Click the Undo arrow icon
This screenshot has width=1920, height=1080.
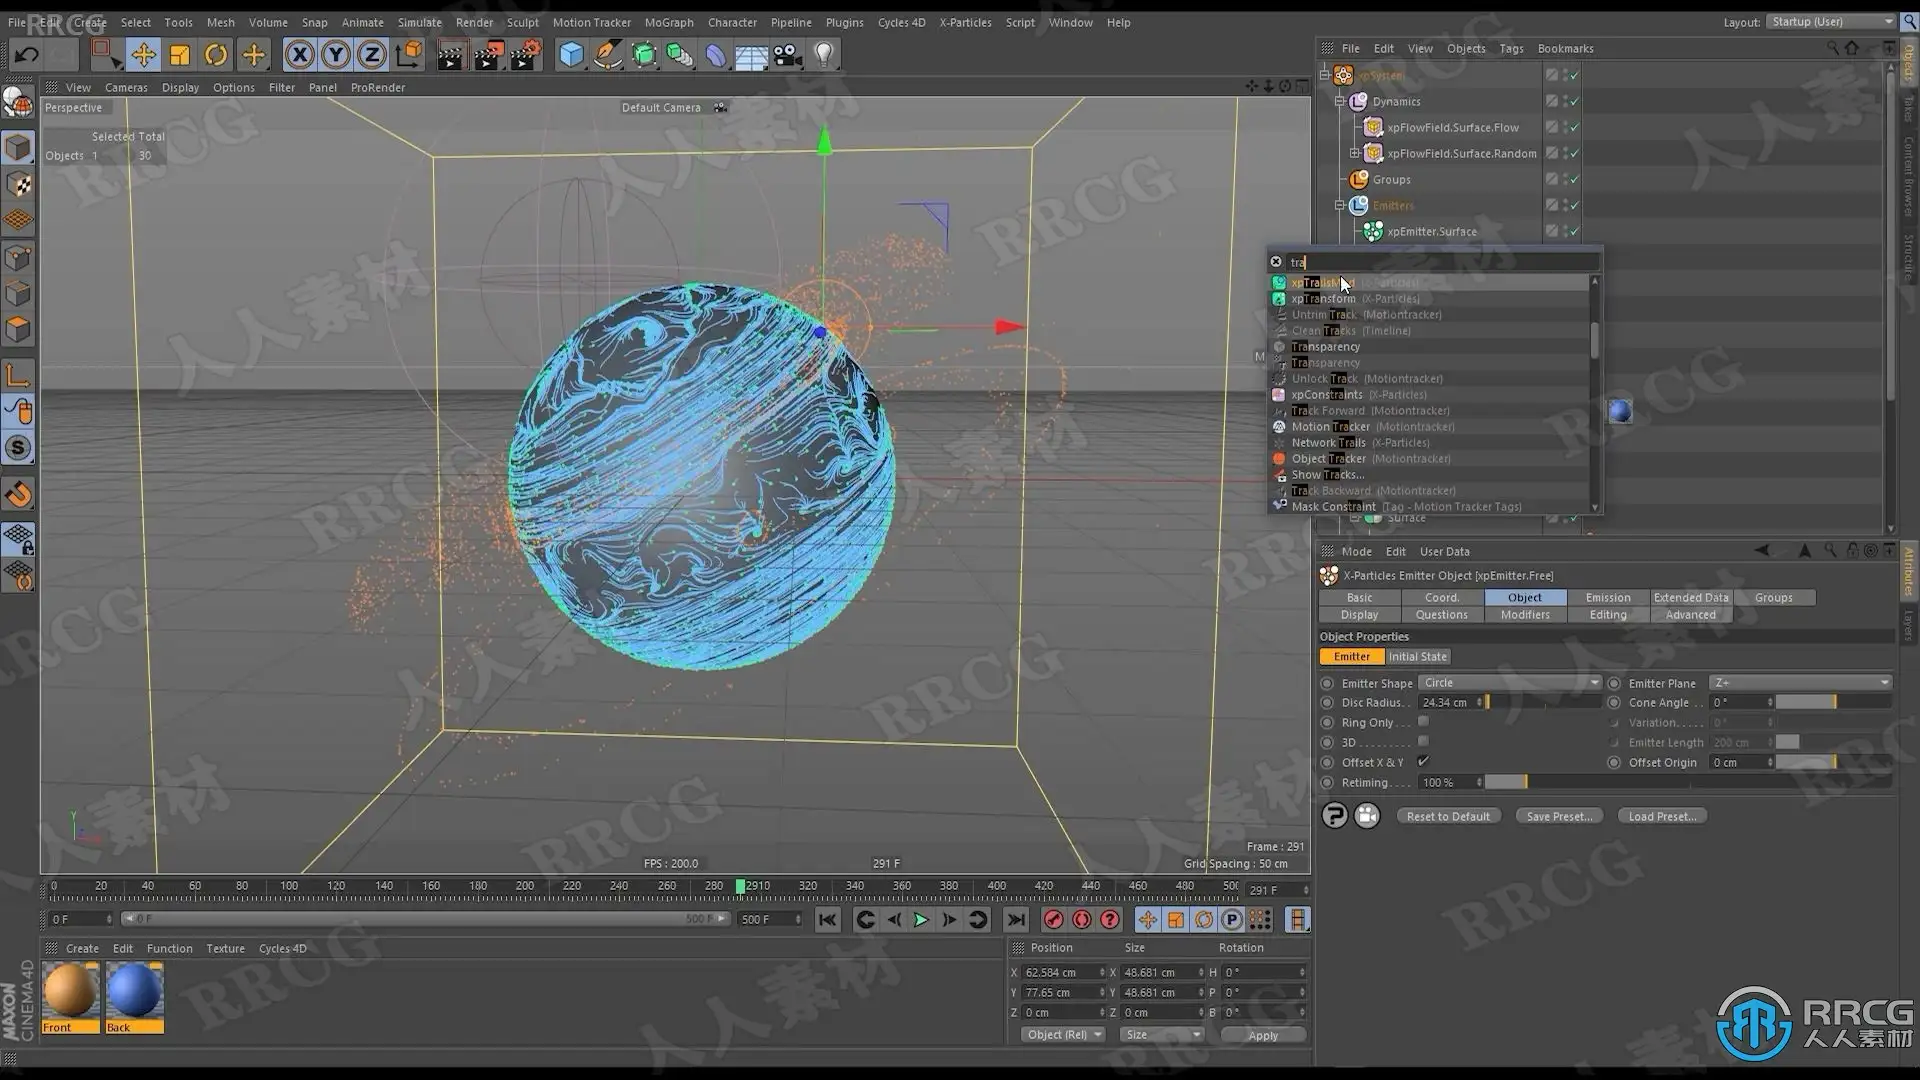(27, 55)
